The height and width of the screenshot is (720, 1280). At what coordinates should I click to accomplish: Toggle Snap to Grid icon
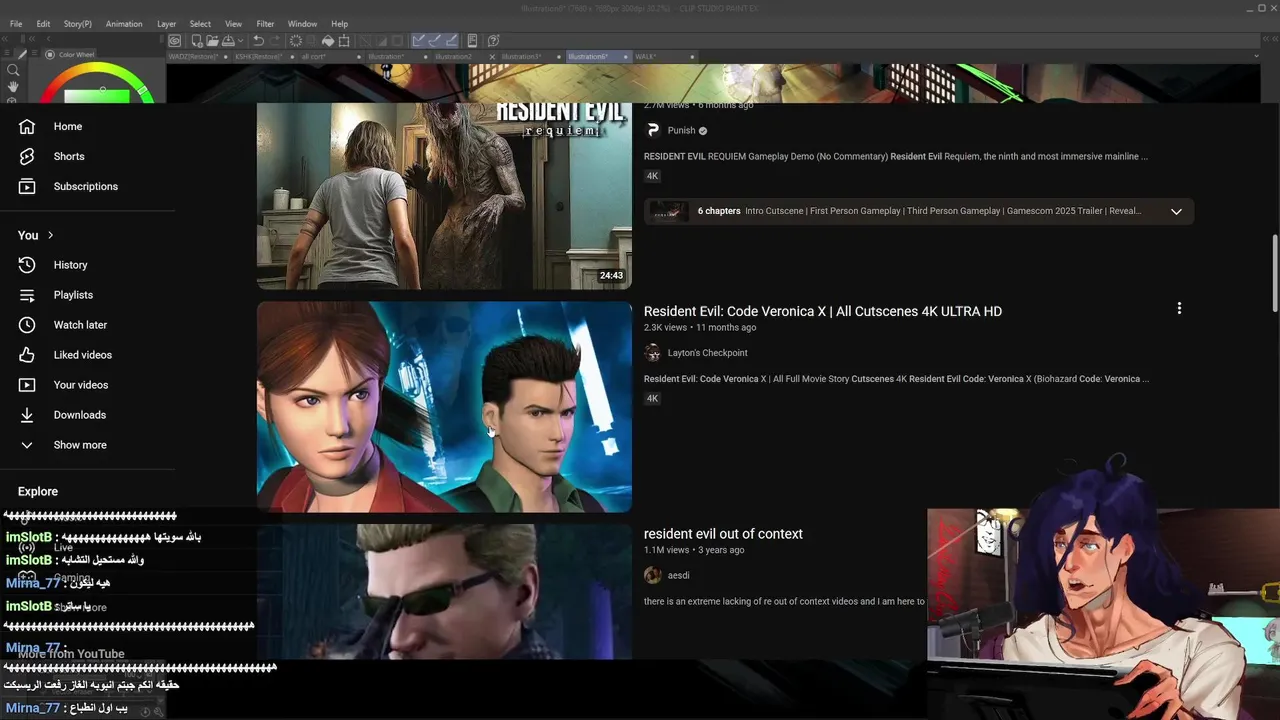point(452,41)
